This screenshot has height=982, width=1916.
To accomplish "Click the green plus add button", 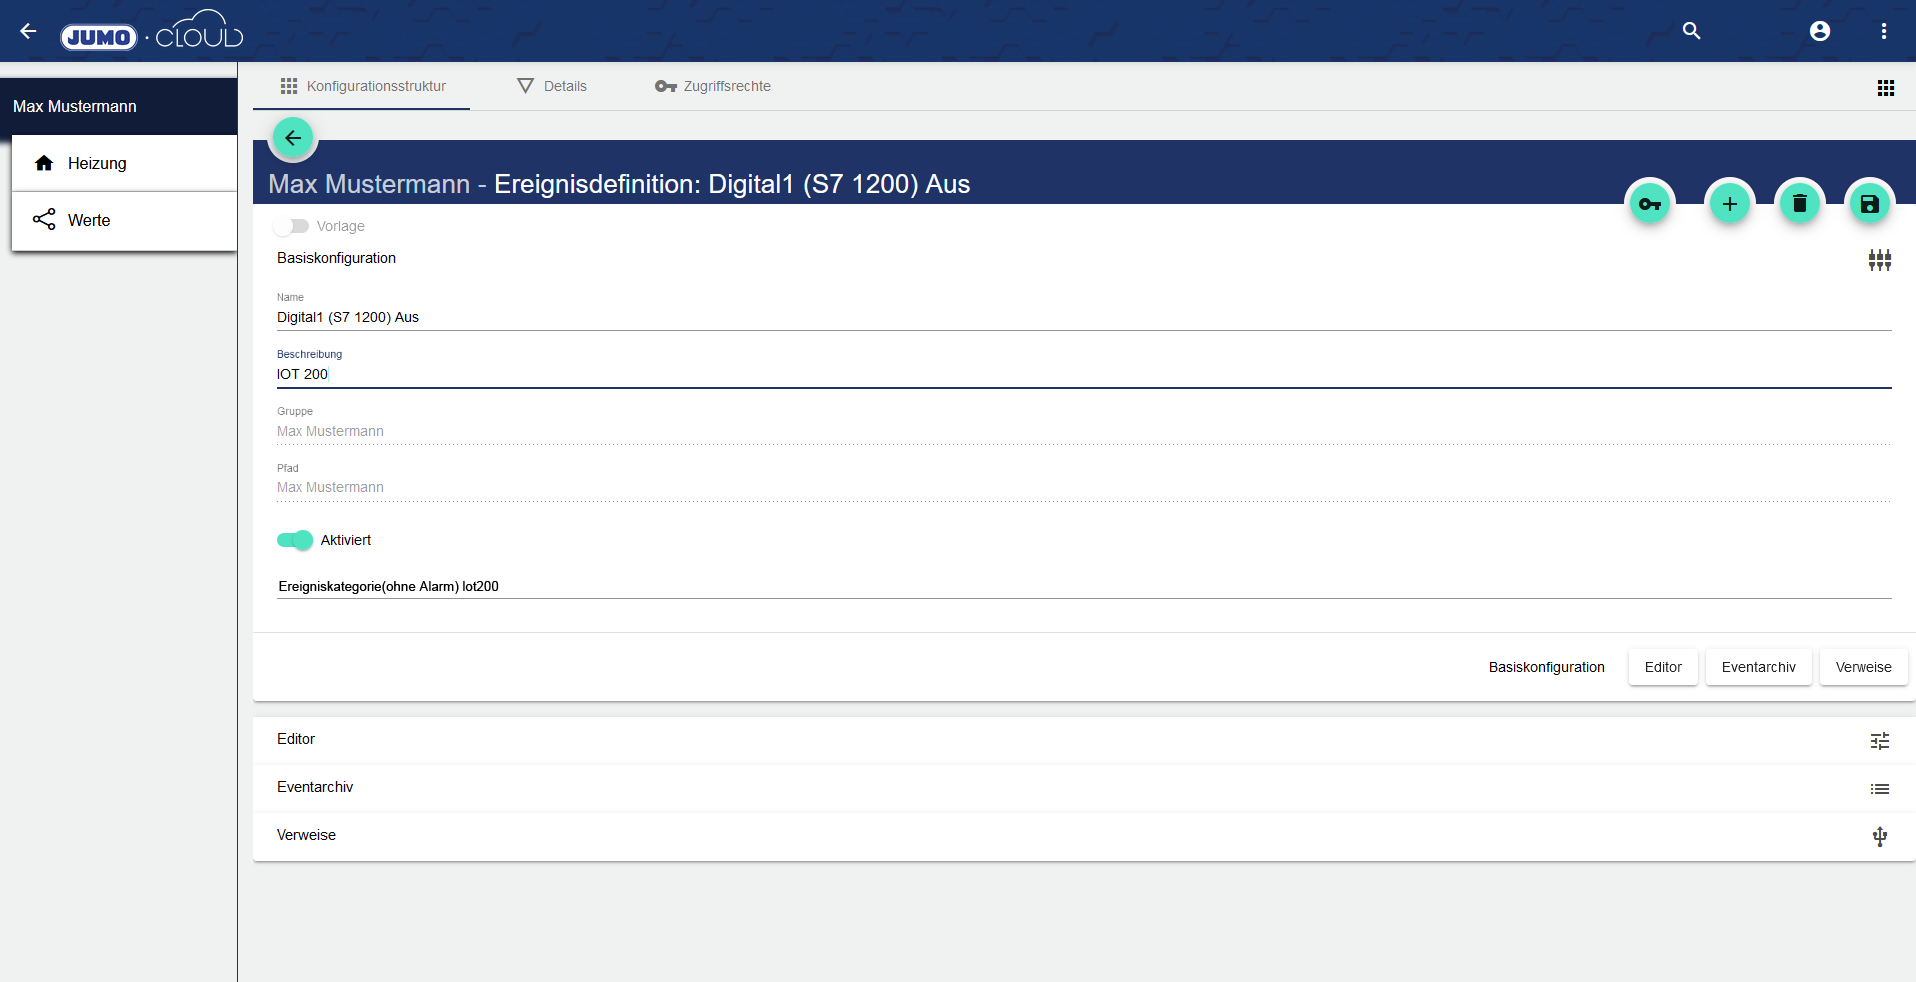I will point(1729,204).
